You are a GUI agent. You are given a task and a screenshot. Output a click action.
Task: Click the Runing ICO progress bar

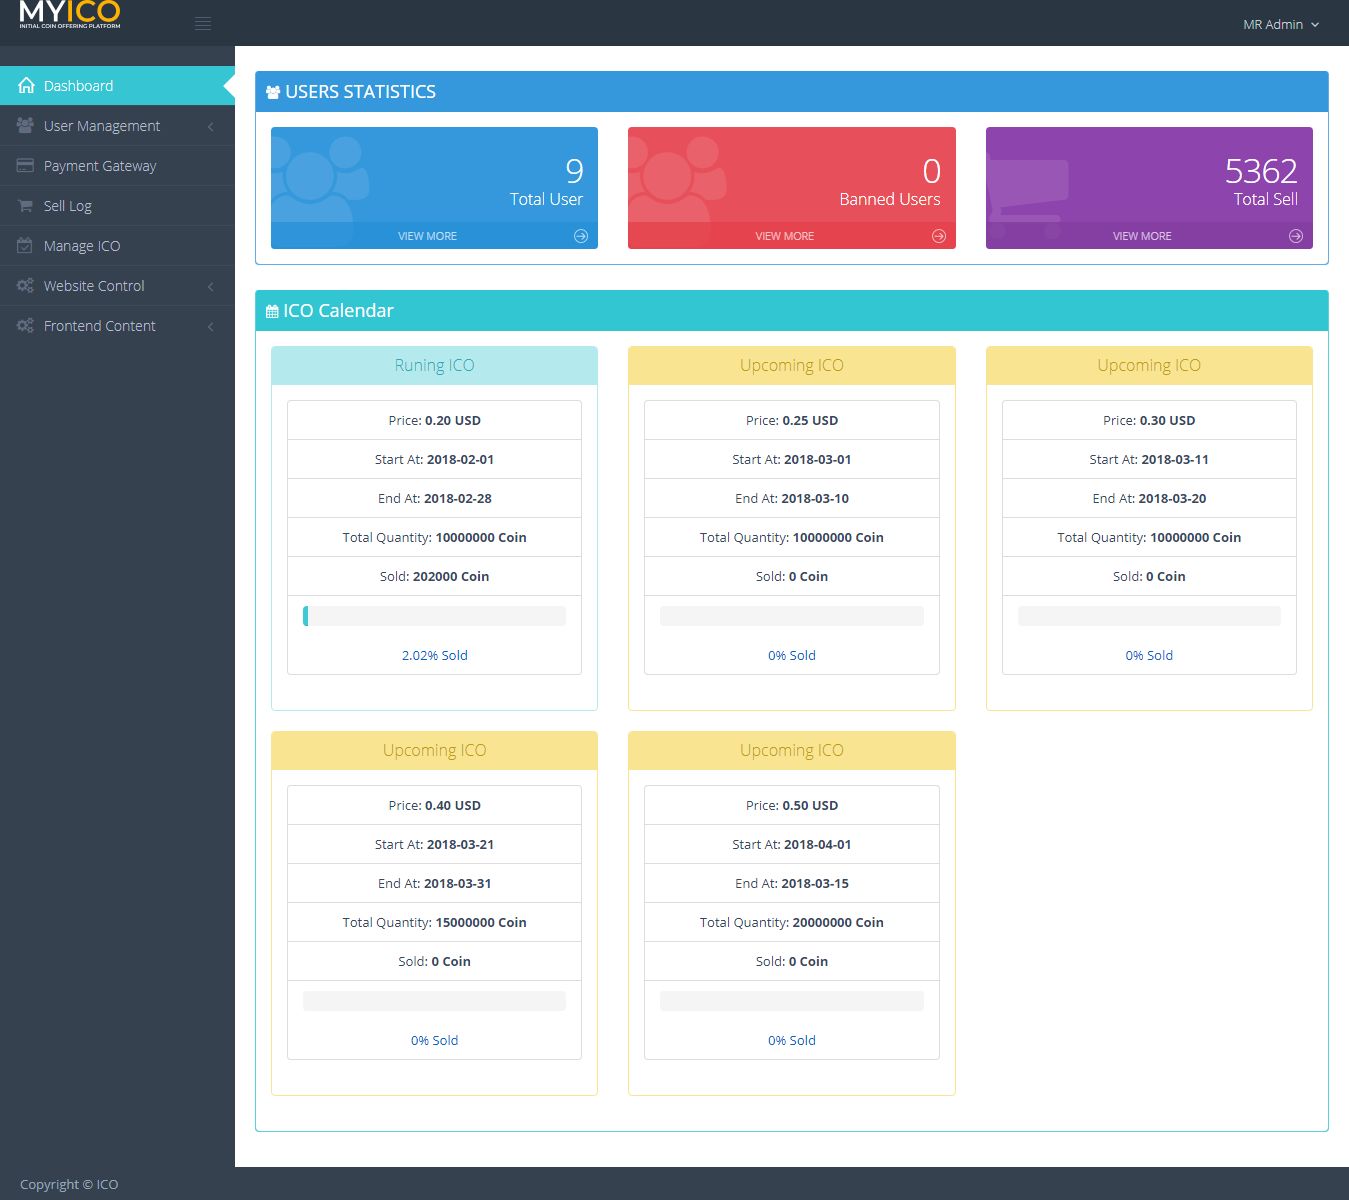tap(434, 616)
